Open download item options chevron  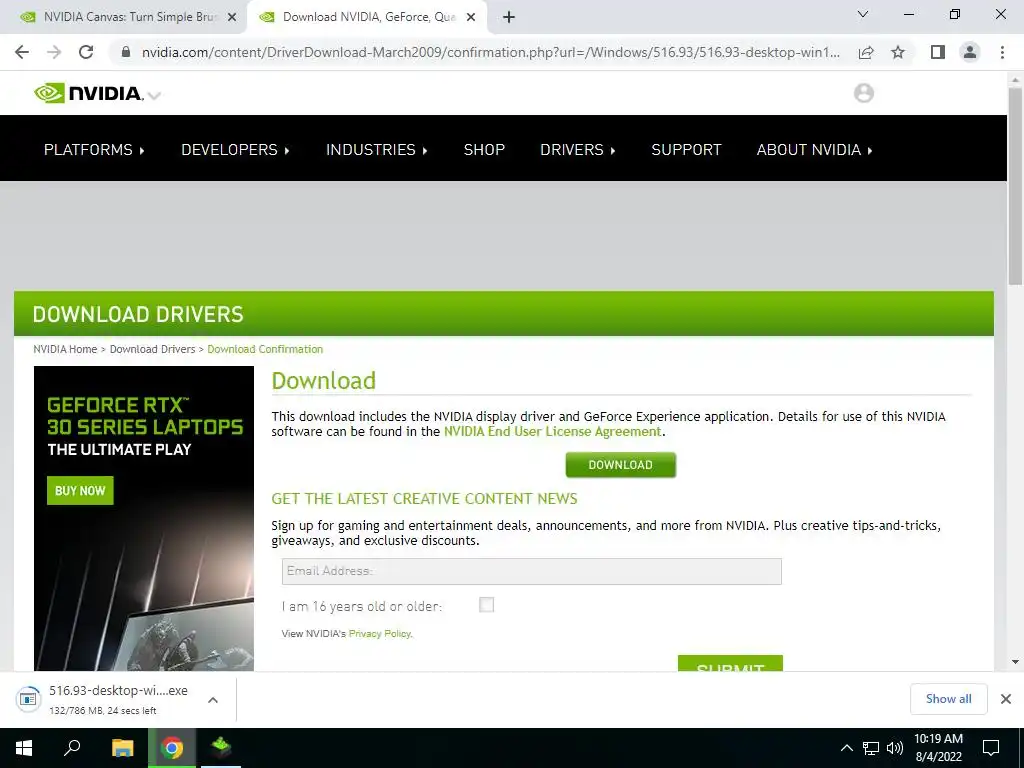coord(212,699)
